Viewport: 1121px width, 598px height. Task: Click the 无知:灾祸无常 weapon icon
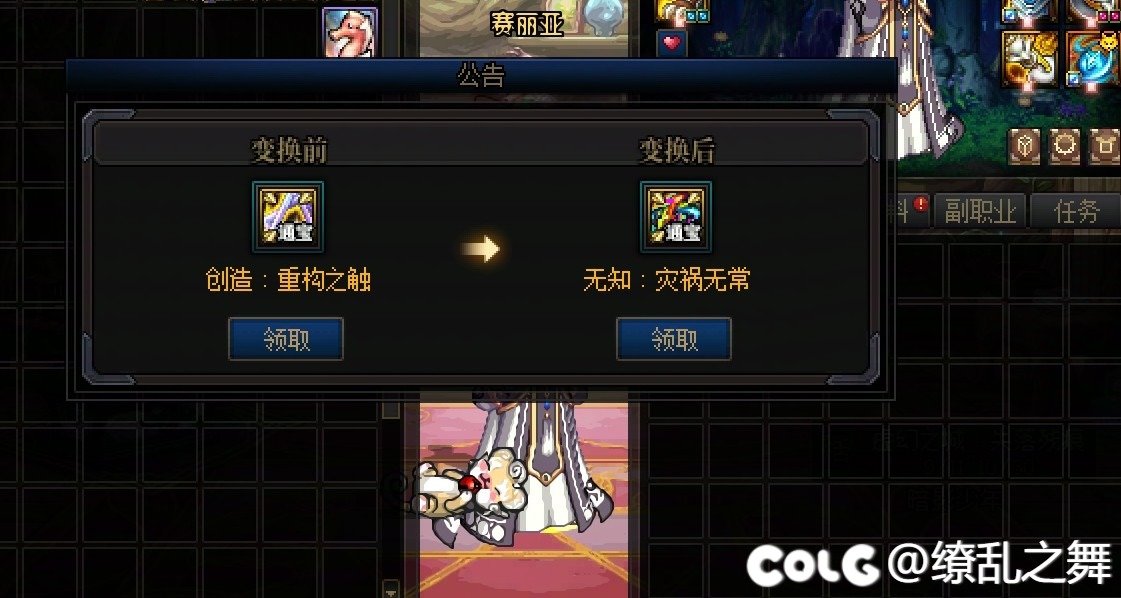[676, 217]
